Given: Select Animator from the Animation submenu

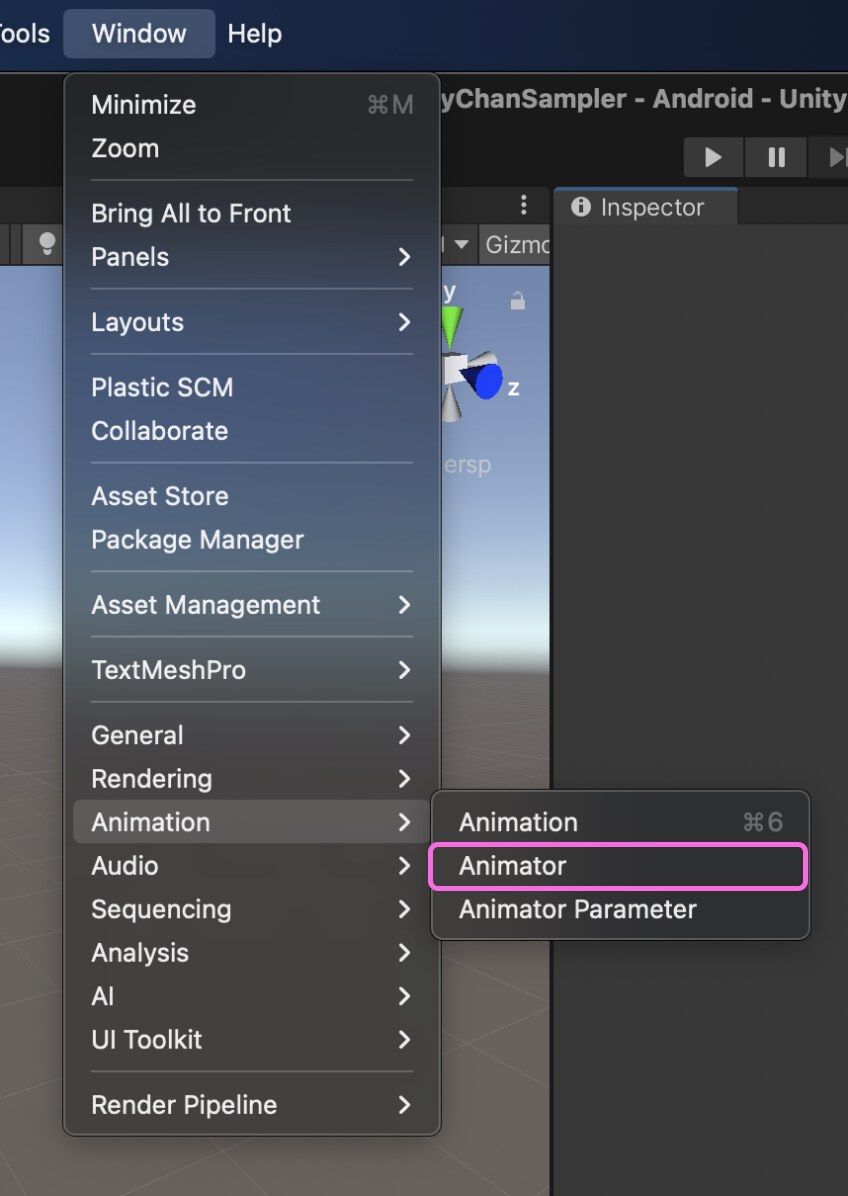Looking at the screenshot, I should [618, 866].
